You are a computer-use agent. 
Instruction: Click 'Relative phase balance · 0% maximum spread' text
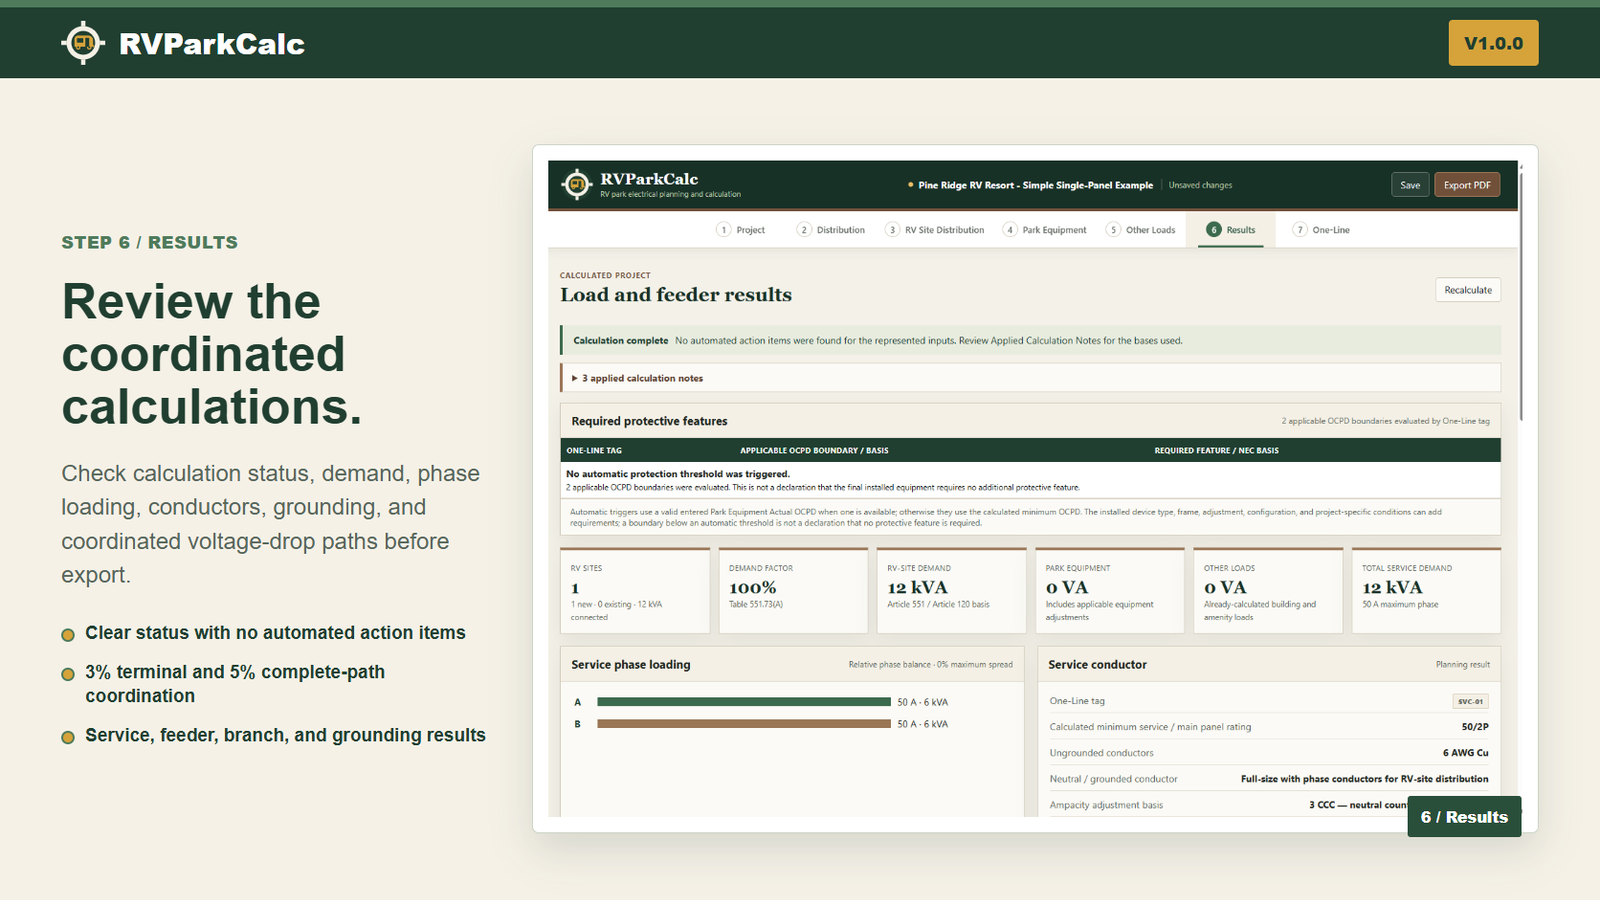[930, 665]
